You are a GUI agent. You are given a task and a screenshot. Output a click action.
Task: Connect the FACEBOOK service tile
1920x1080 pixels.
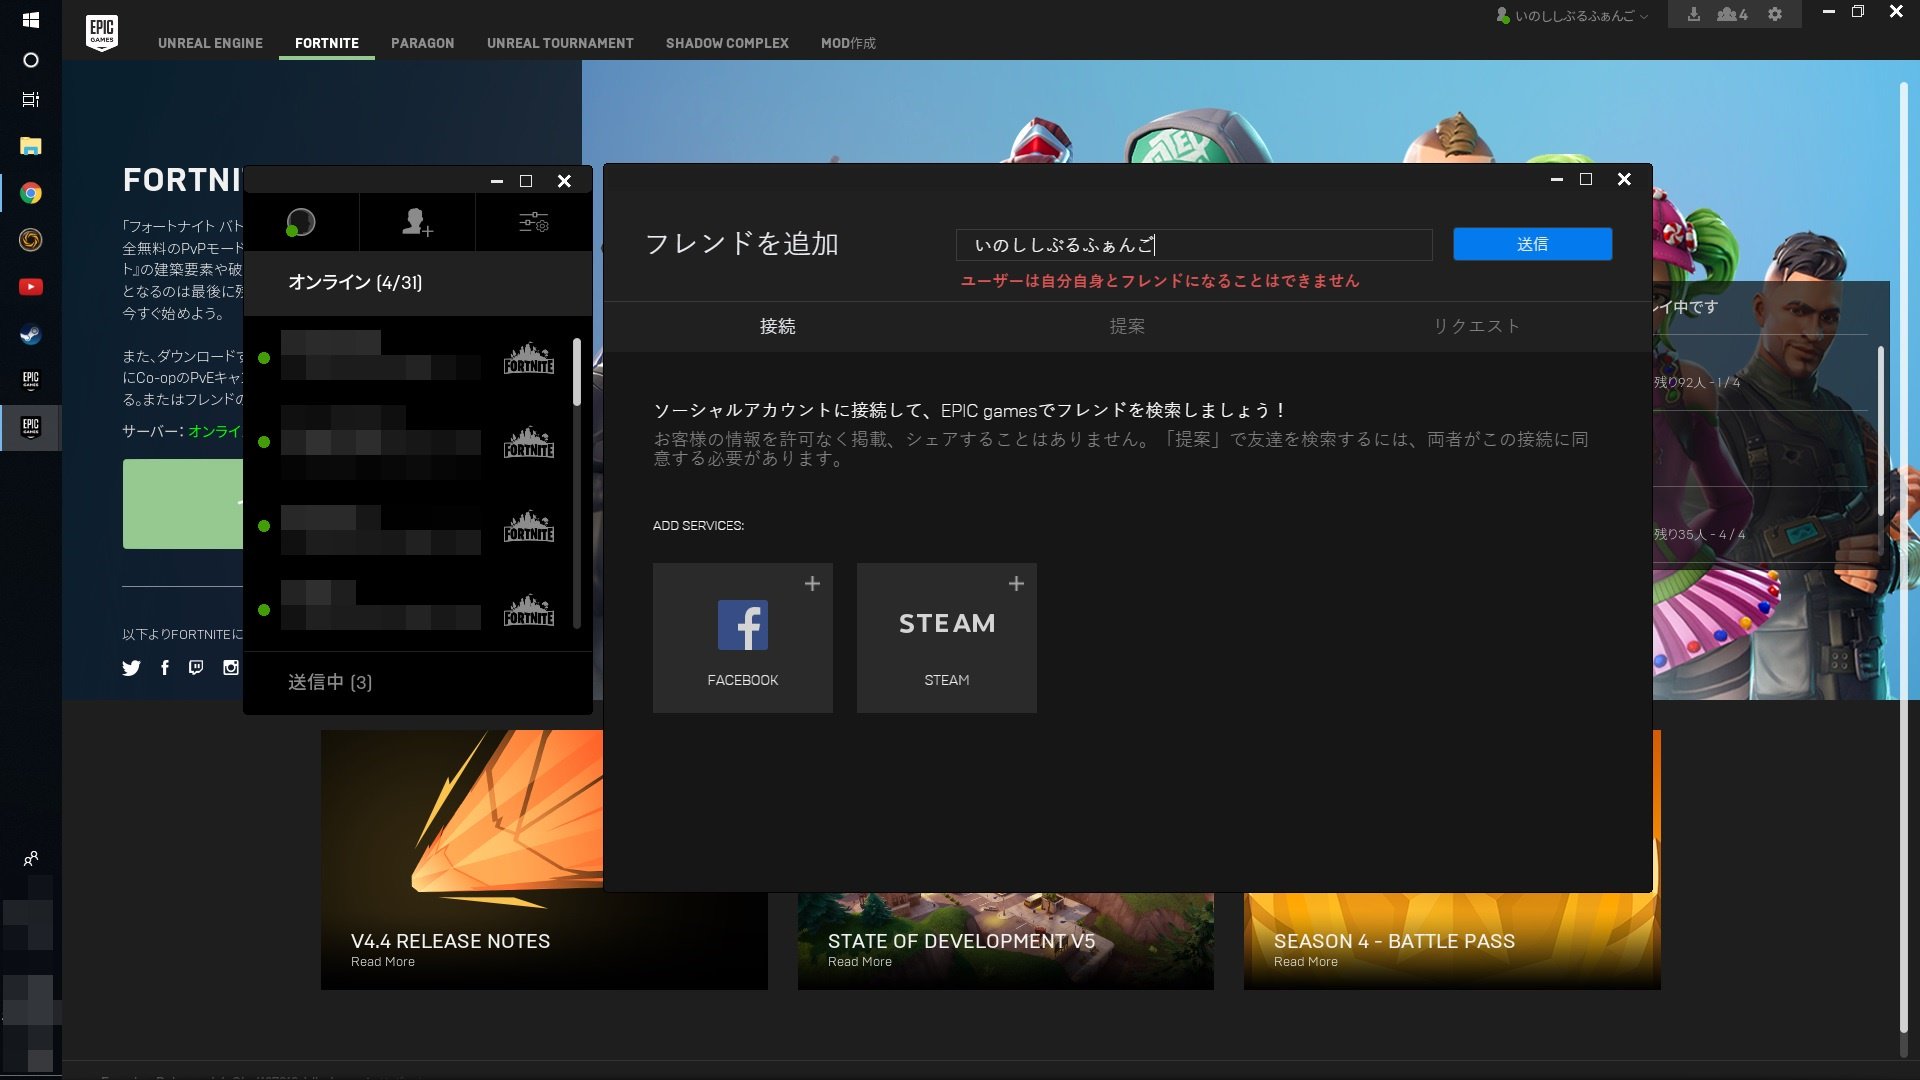[x=743, y=638]
